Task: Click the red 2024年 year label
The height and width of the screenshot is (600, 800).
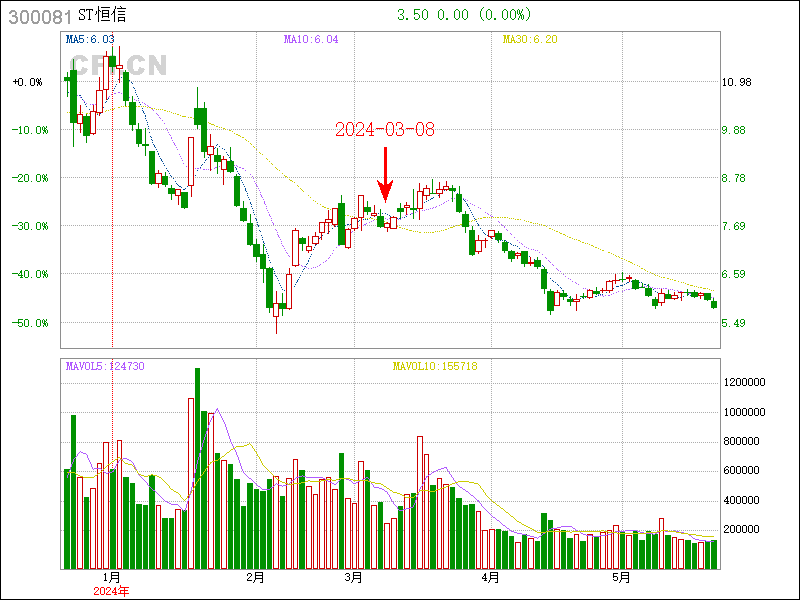Action: 111,591
